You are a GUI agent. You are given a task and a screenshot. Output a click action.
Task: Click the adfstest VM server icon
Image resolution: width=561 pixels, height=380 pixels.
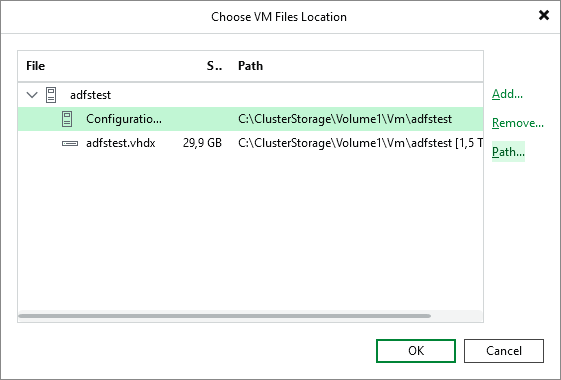(x=51, y=95)
